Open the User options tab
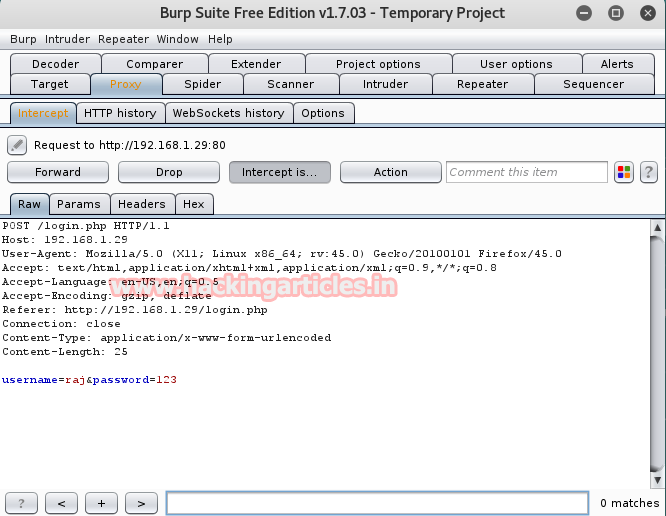The width and height of the screenshot is (666, 516). pos(516,64)
